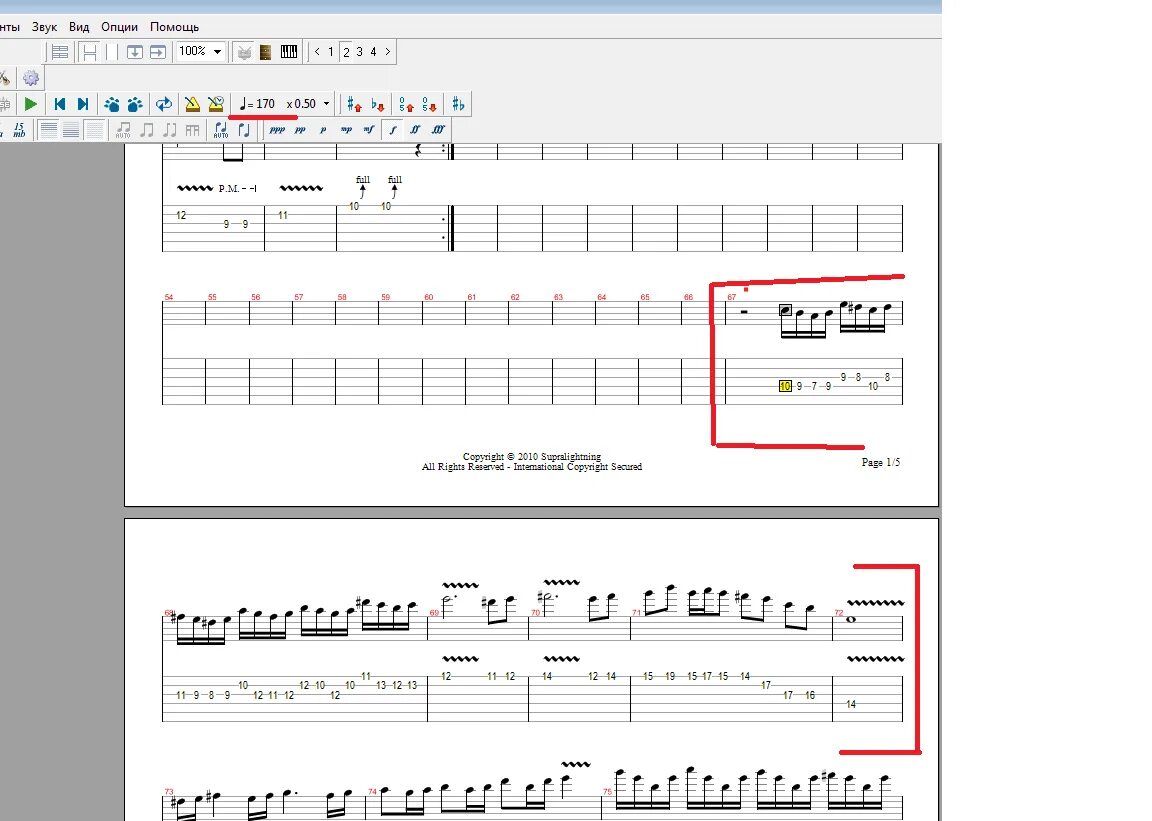Select vertical scroll screen mode

pos(134,52)
